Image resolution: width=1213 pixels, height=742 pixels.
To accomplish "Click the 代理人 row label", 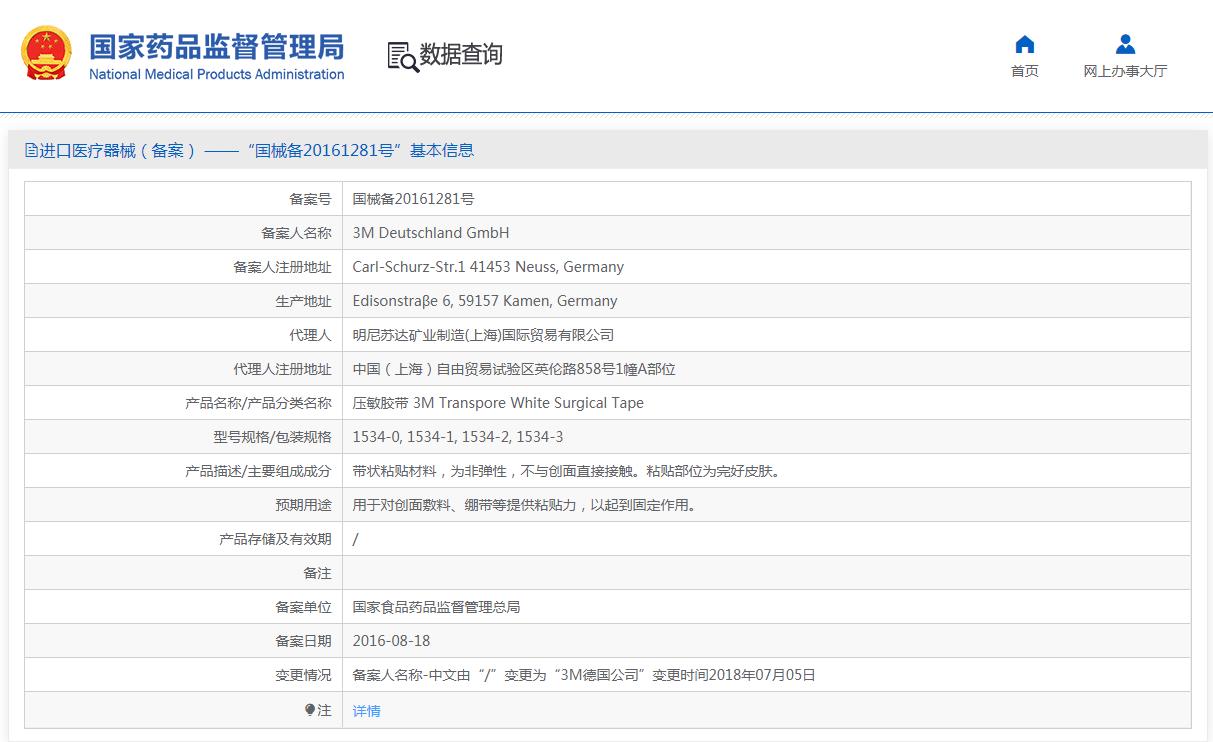I will [310, 335].
